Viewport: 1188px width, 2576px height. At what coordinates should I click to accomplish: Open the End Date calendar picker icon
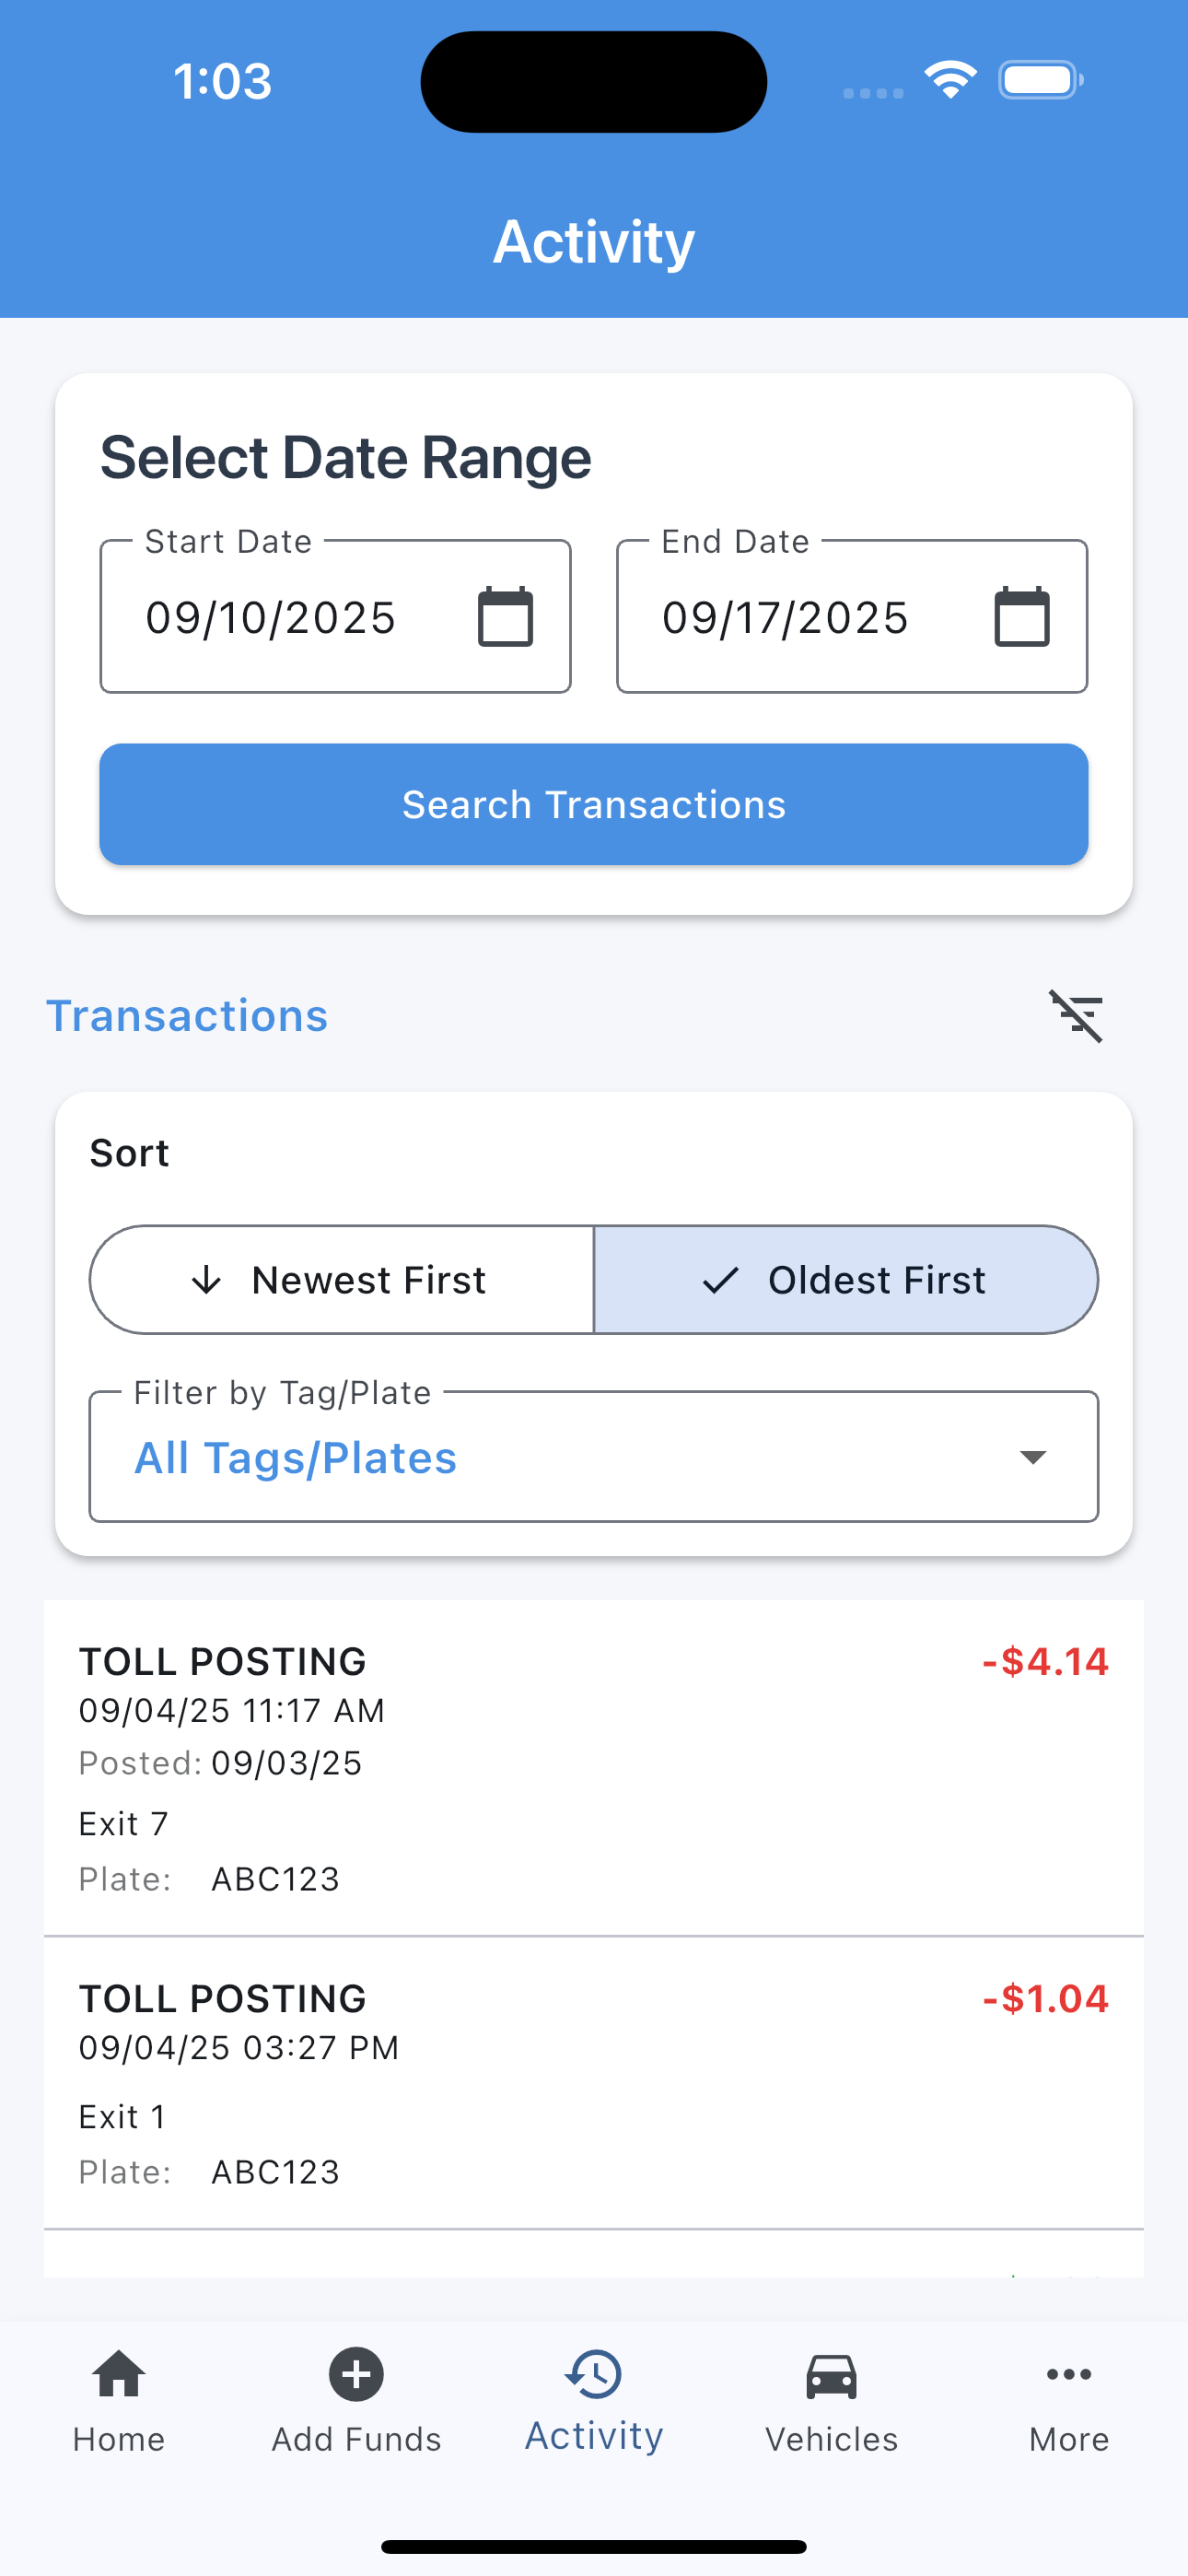click(x=1021, y=617)
